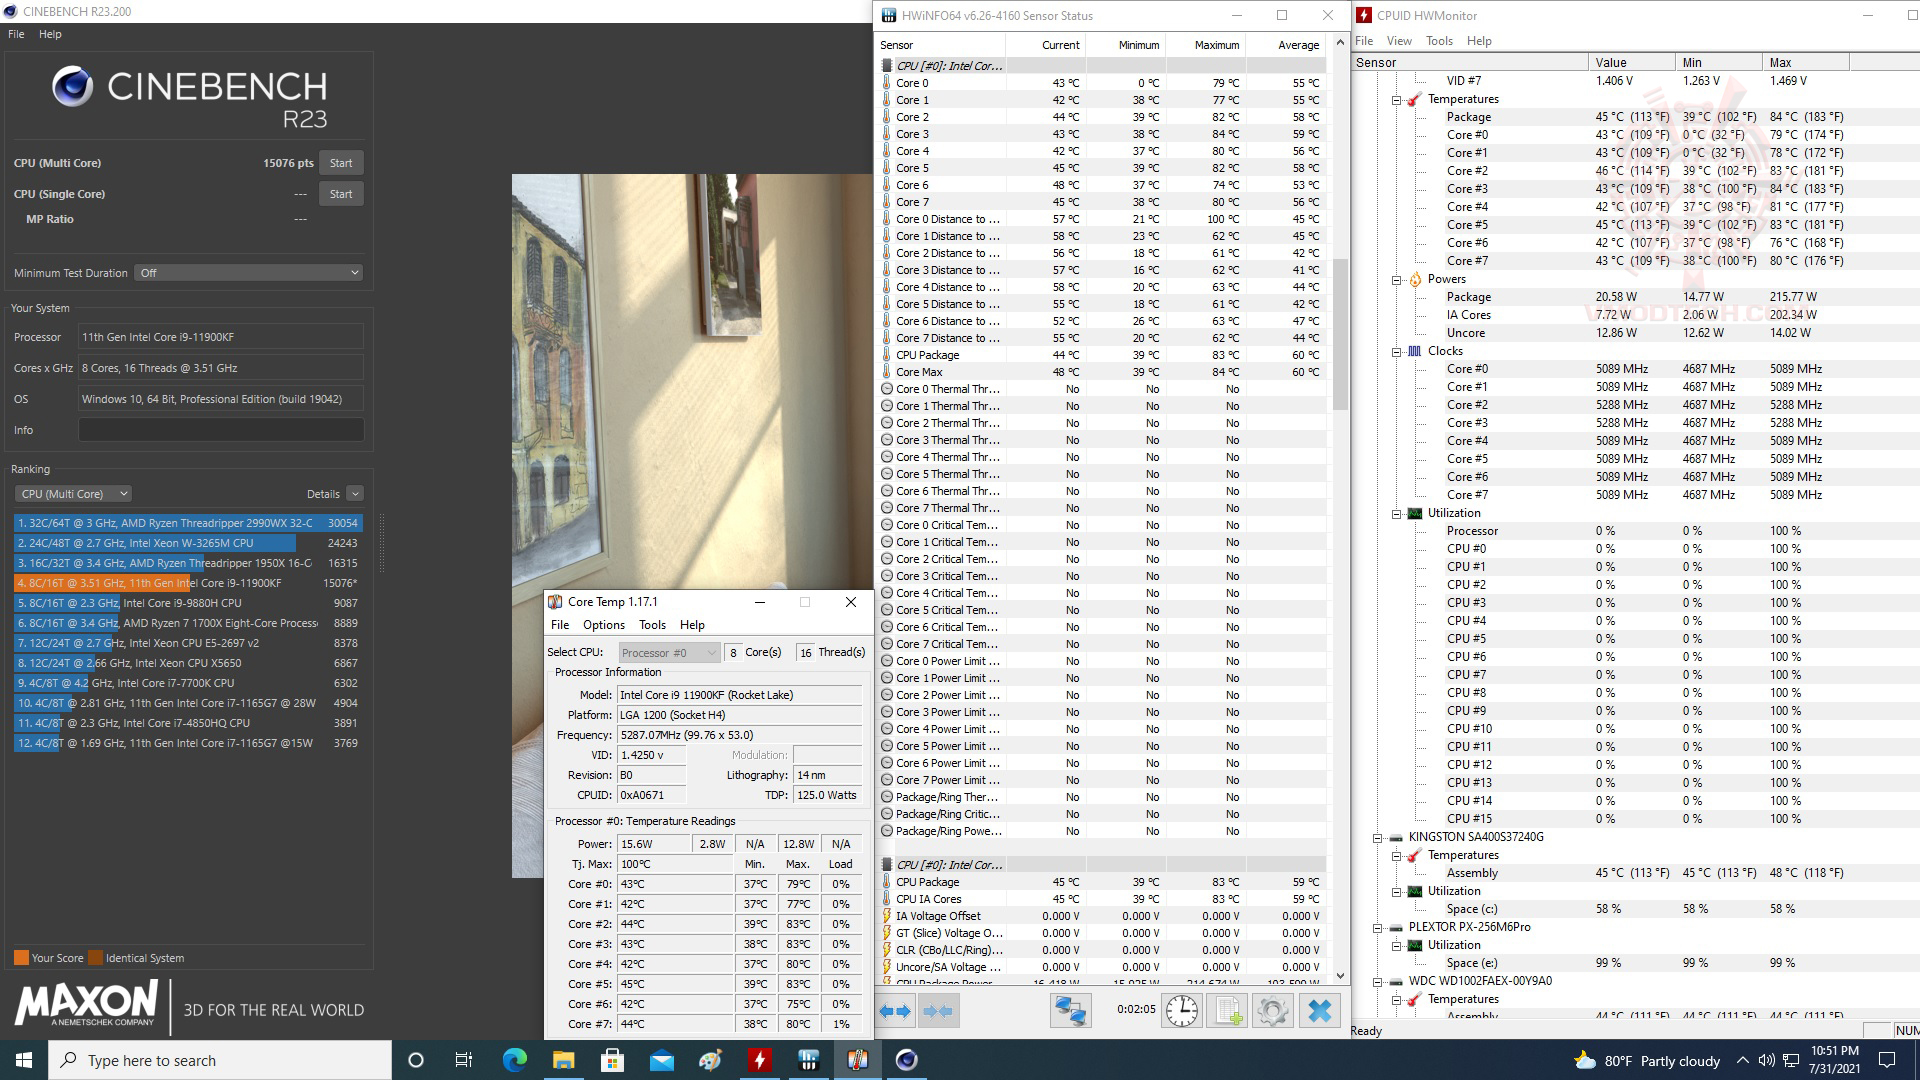
Task: Collapse the KINGSTON SA400S37240G drive node
Action: click(1378, 838)
